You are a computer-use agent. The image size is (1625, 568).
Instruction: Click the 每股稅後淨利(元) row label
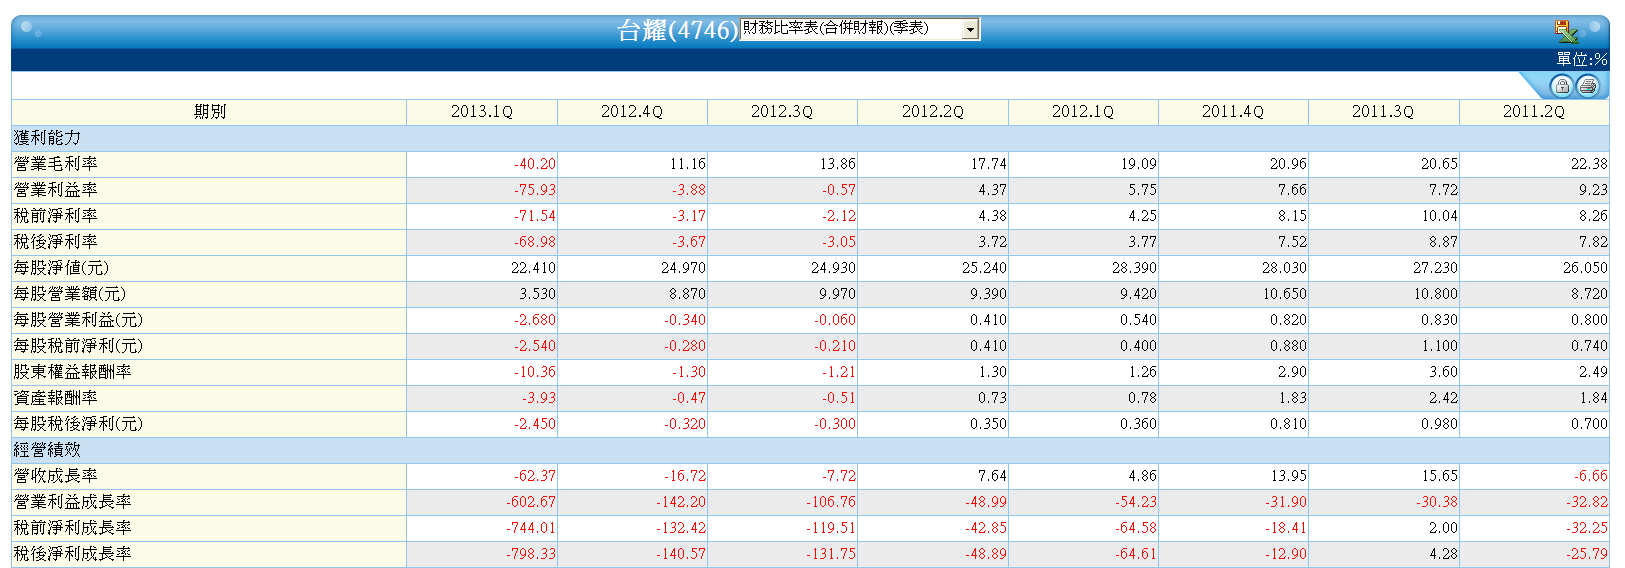(78, 424)
